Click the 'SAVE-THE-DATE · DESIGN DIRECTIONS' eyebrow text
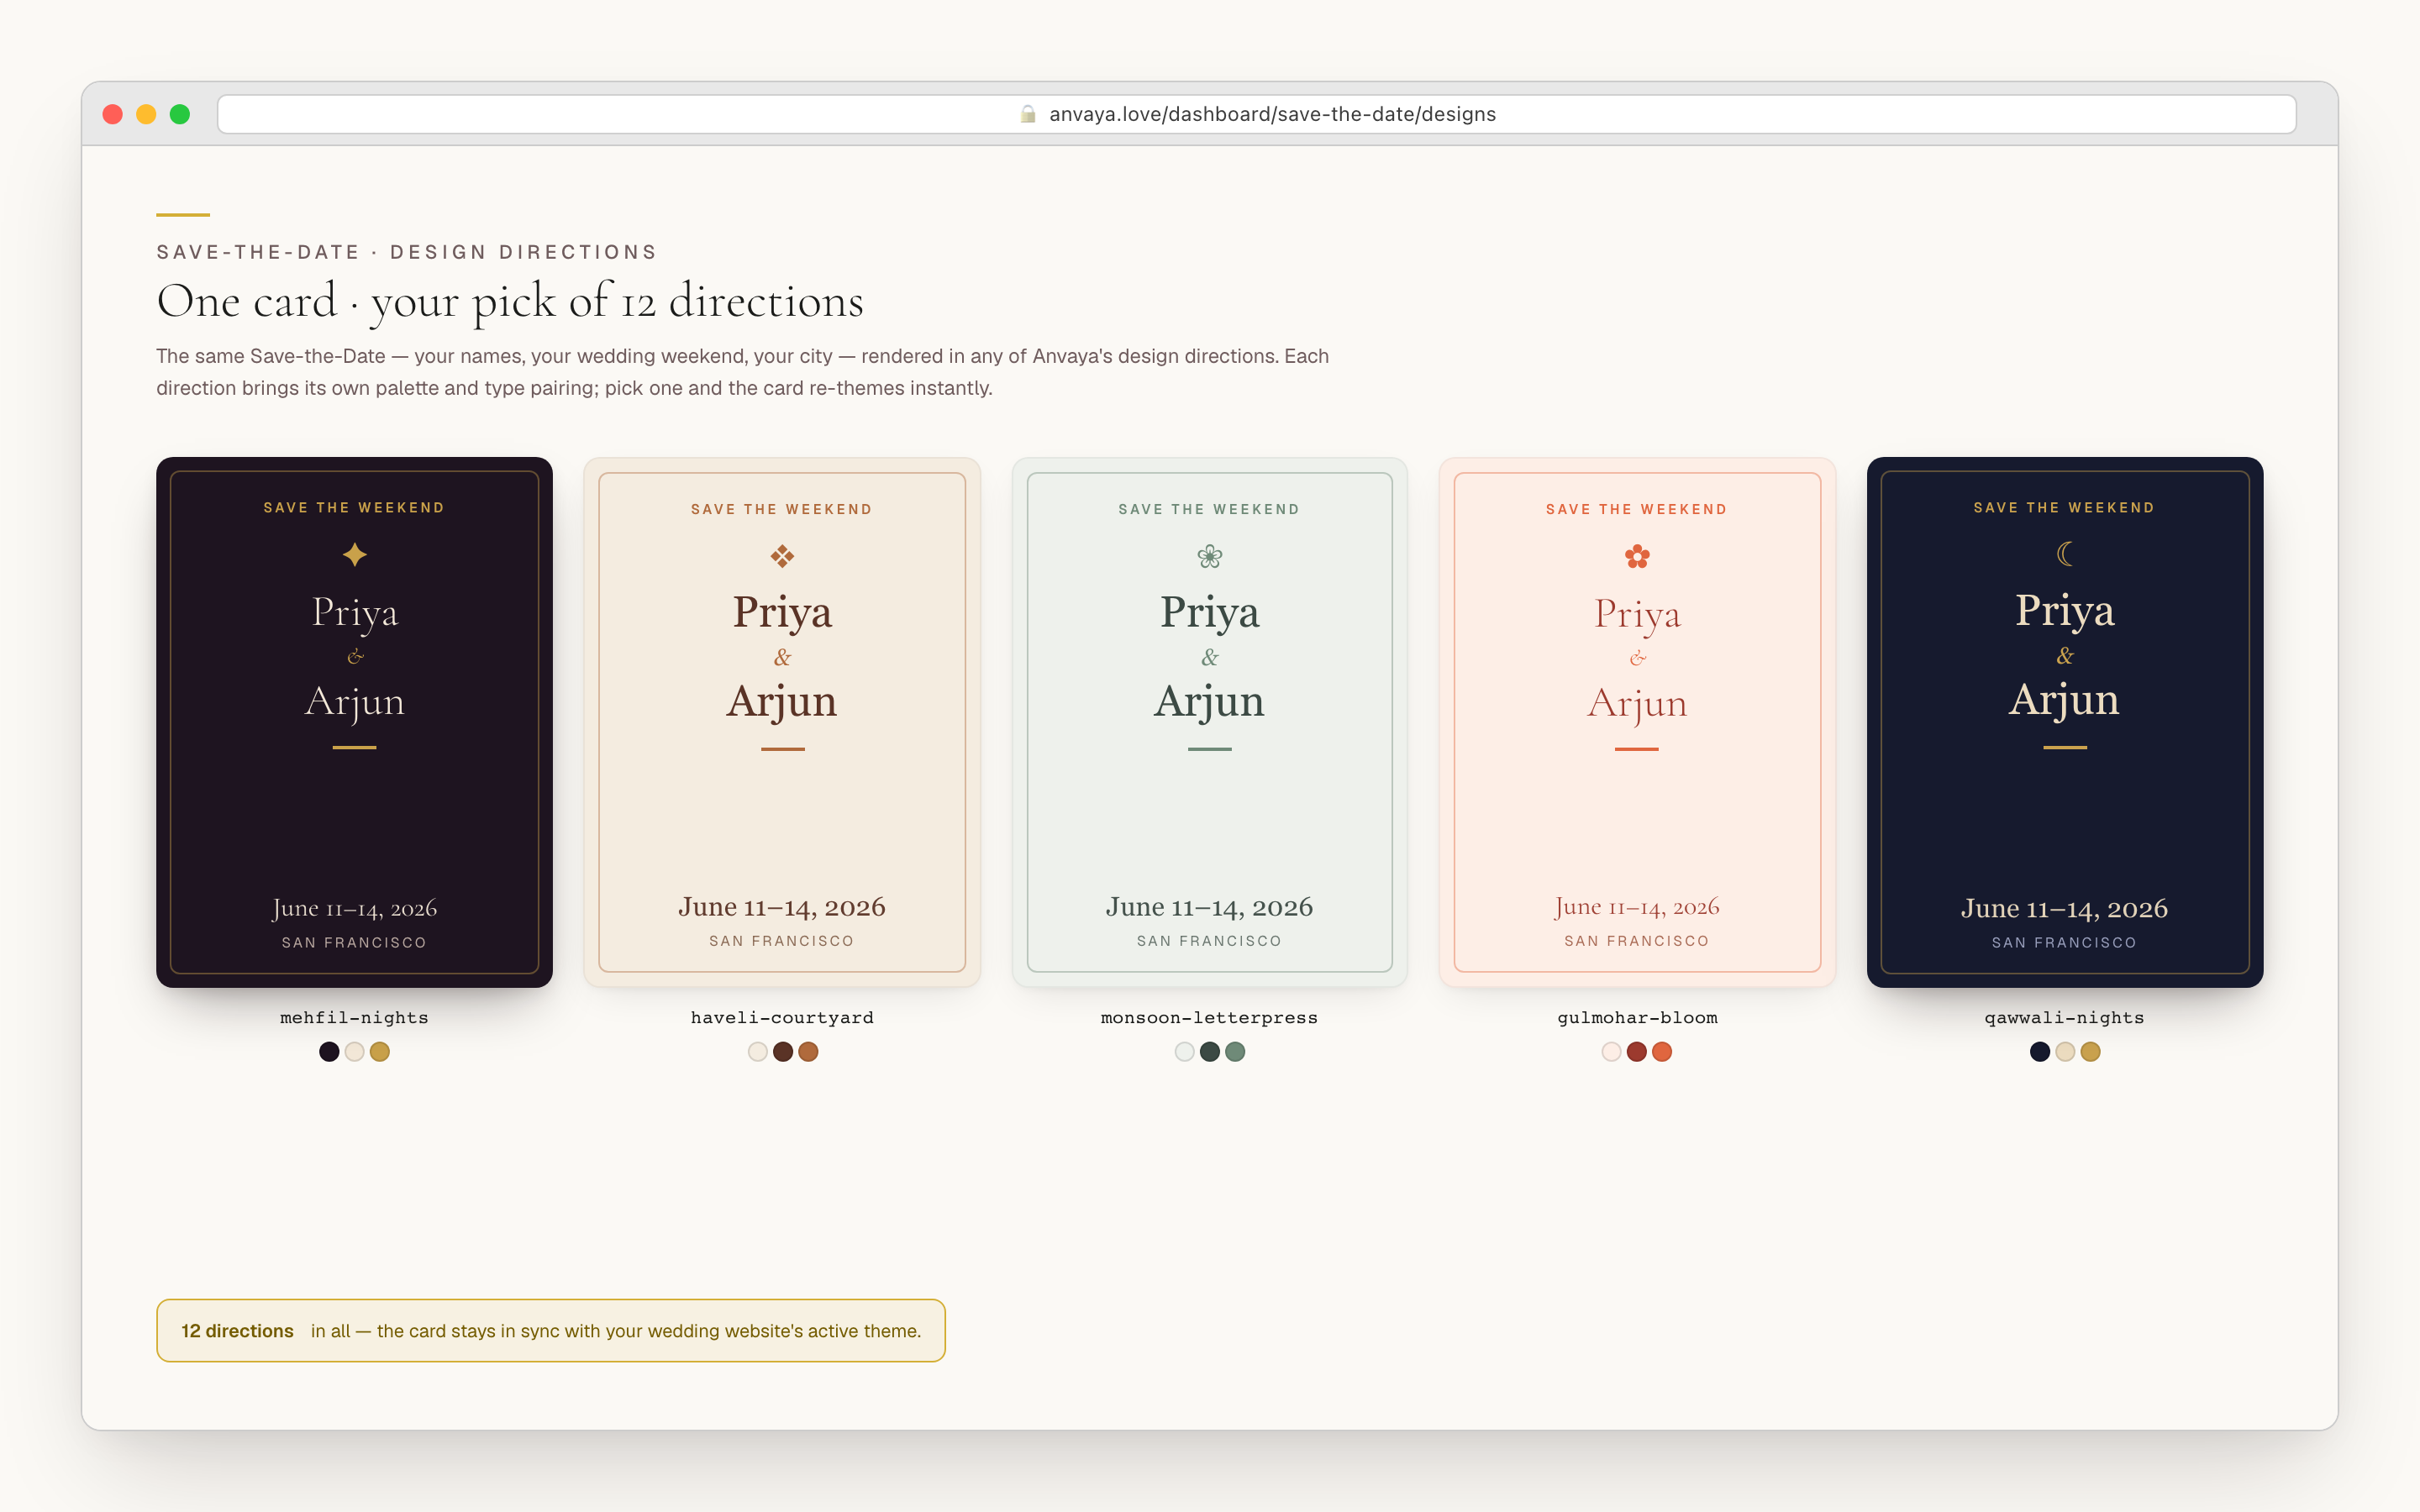The image size is (2420, 1512). click(x=407, y=252)
